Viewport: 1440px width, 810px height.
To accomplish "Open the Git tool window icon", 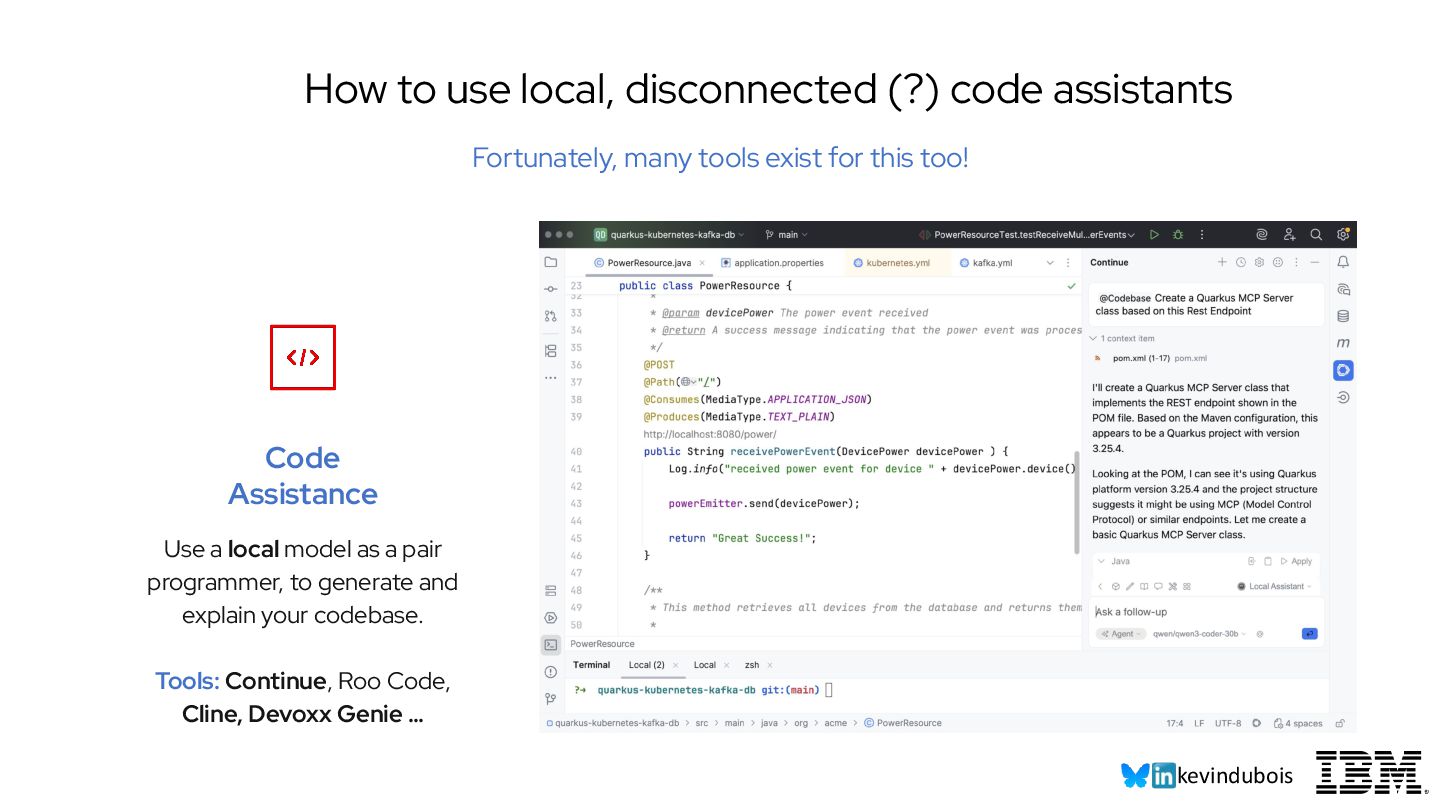I will 550,698.
